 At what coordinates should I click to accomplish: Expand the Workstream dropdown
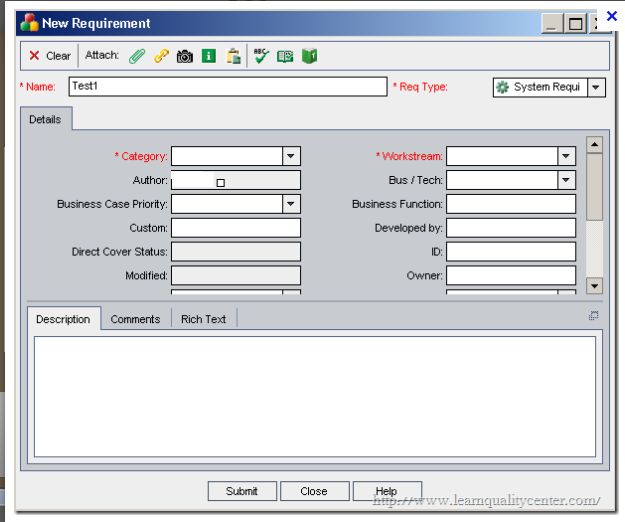(566, 156)
